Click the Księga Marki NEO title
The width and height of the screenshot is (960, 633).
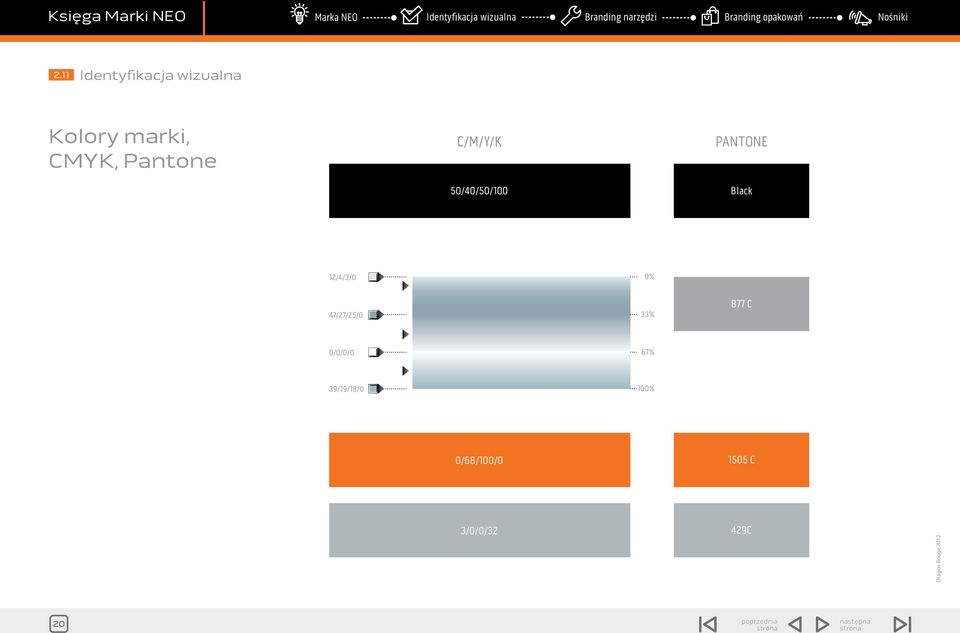click(117, 17)
